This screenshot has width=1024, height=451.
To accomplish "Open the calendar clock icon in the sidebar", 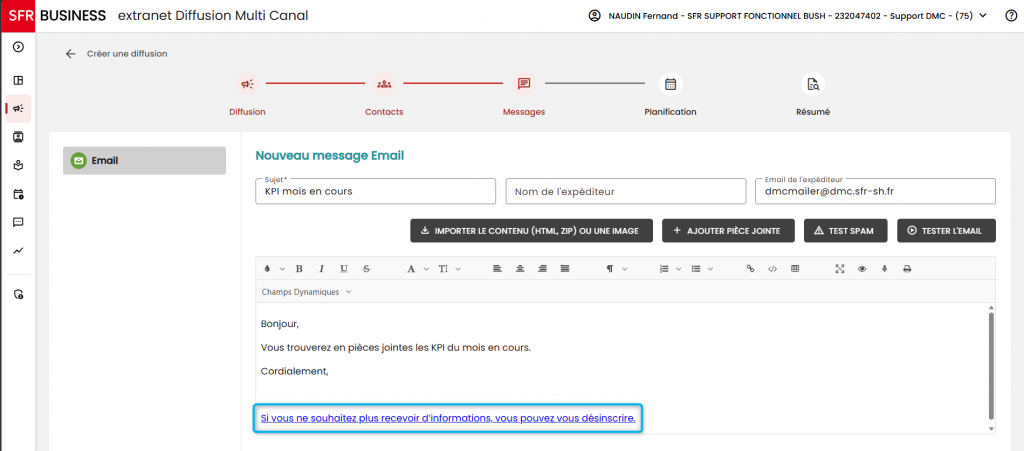I will pyautogui.click(x=18, y=194).
